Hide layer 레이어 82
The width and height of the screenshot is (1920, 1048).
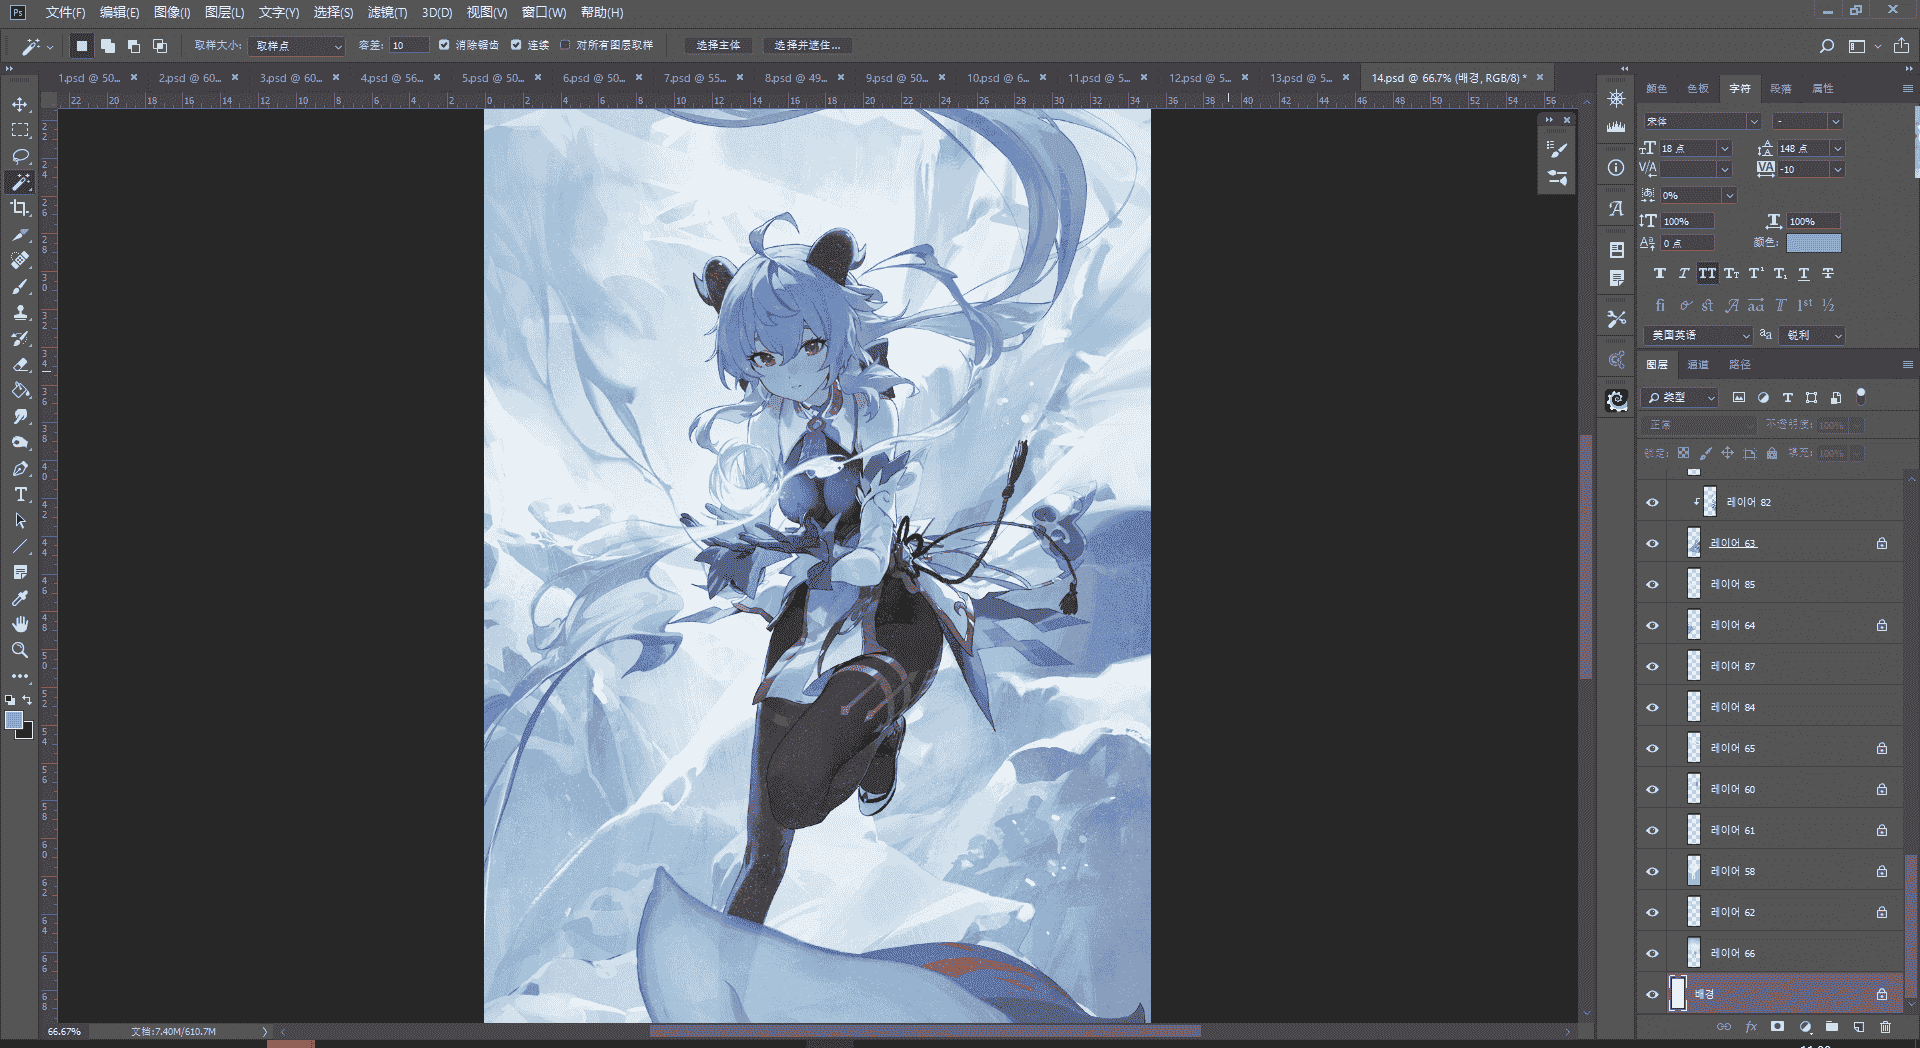(1652, 502)
